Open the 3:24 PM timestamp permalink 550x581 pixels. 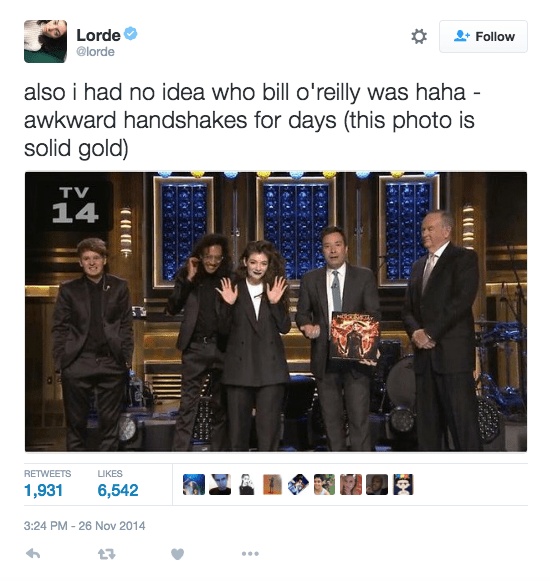tap(85, 525)
